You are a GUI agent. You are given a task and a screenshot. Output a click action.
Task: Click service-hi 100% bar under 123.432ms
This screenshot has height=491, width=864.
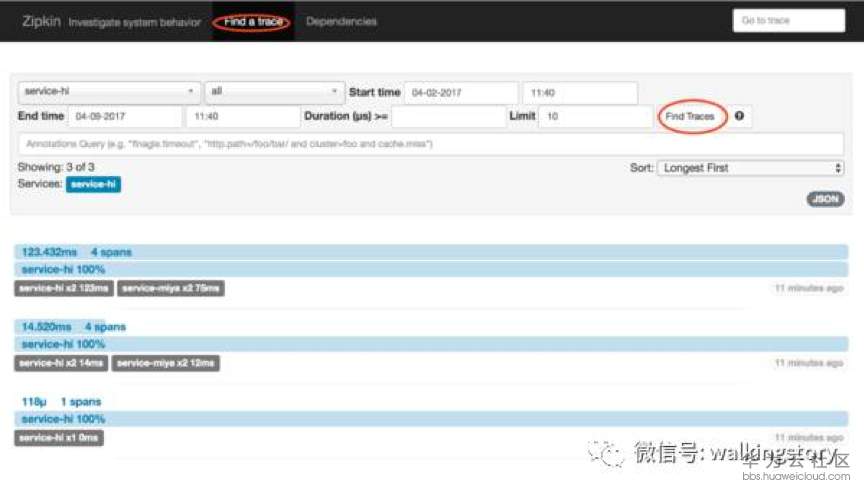click(431, 269)
